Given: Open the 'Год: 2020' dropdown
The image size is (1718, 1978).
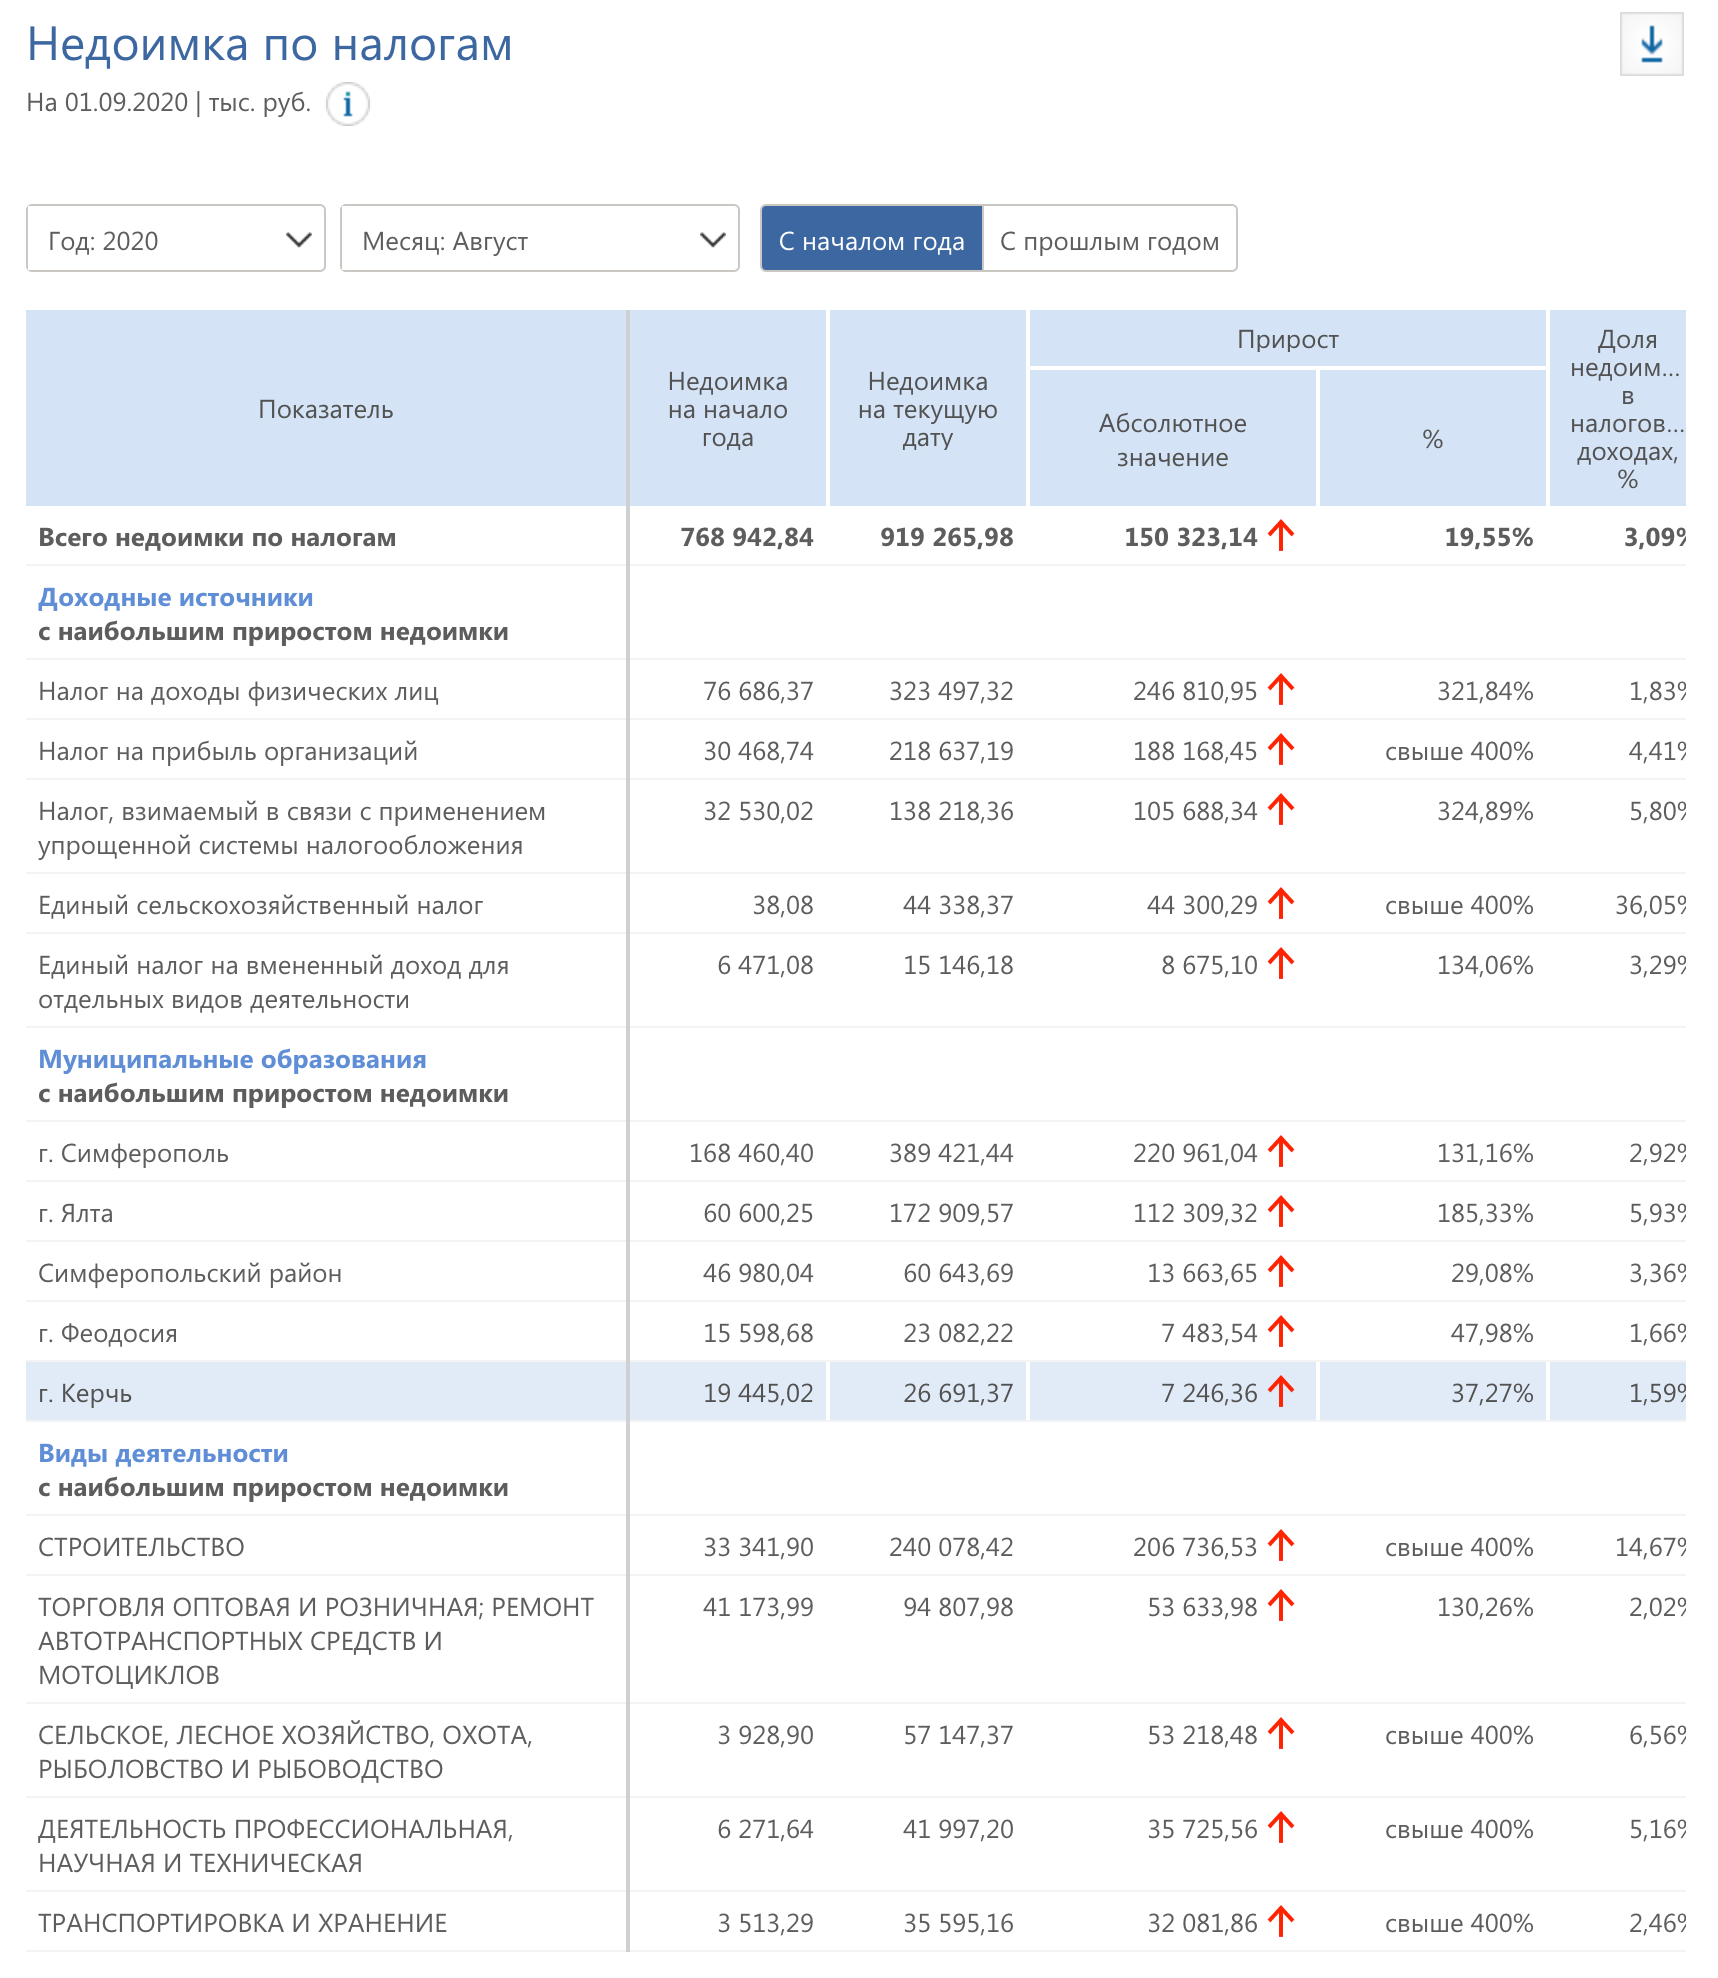Looking at the screenshot, I should coord(175,240).
